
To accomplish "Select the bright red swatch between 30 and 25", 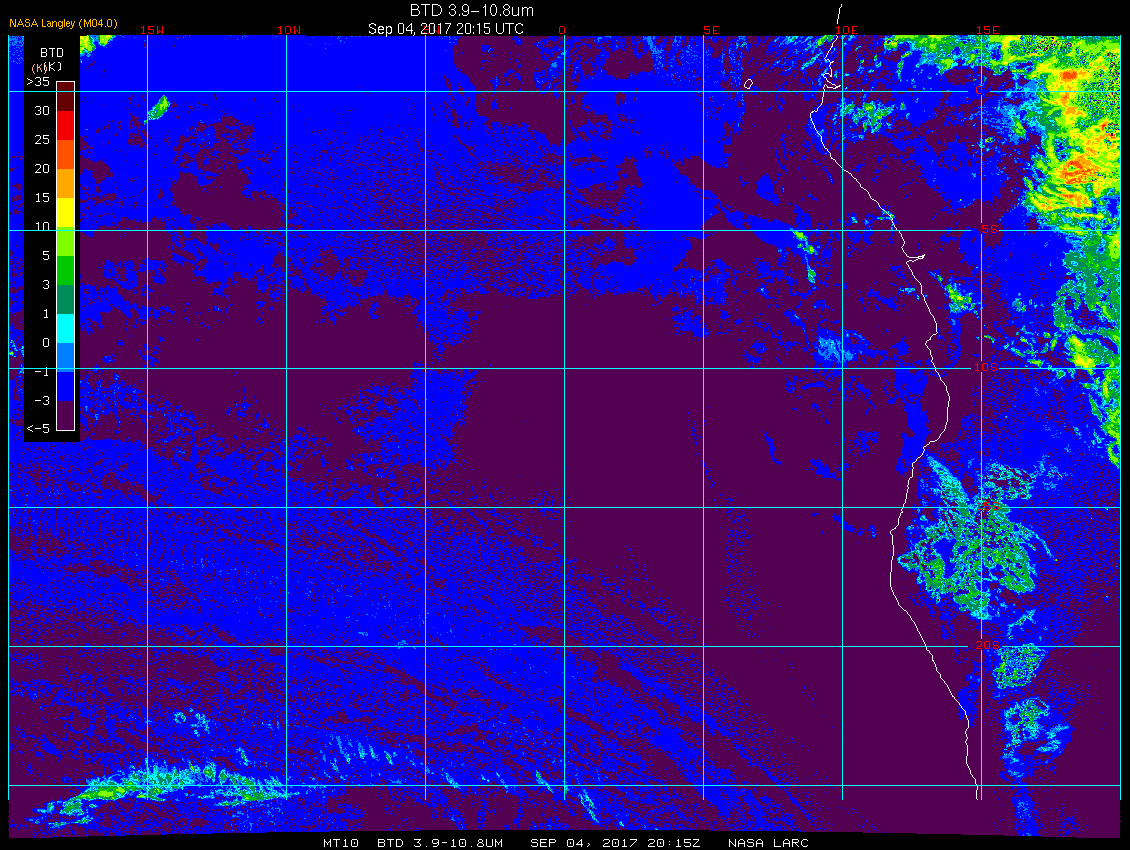I will click(66, 125).
